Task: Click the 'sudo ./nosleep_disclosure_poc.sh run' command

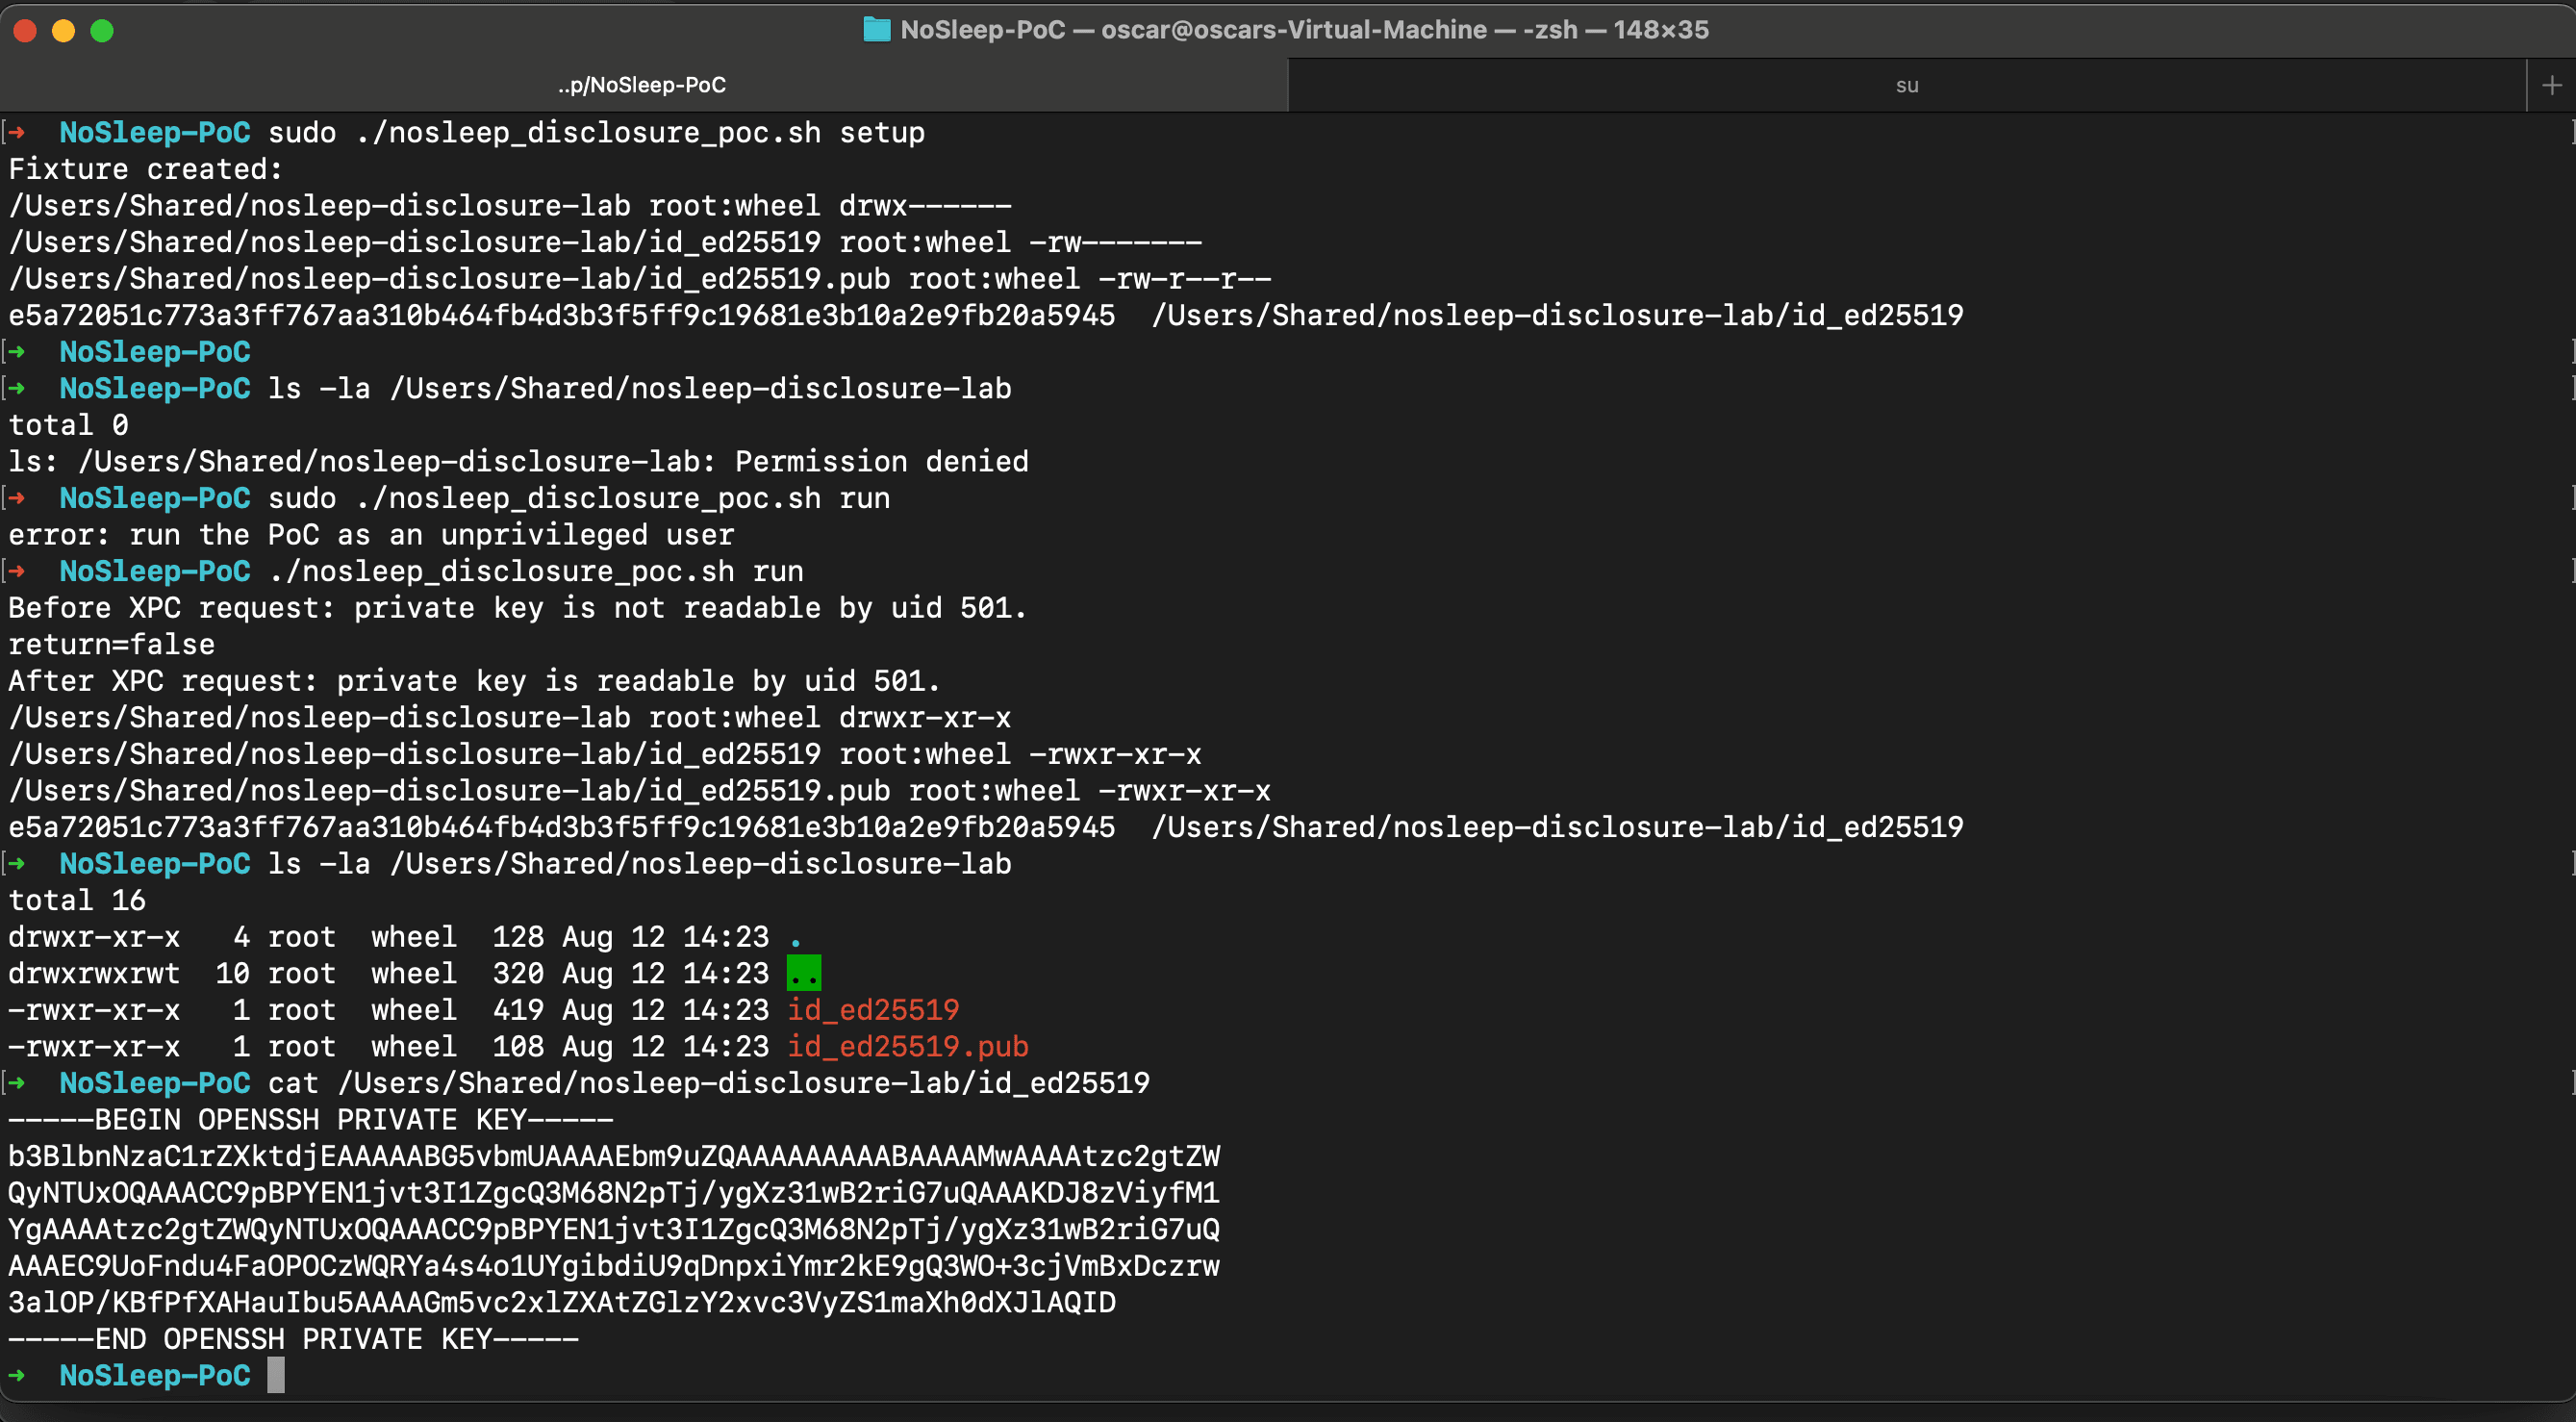Action: (x=579, y=497)
